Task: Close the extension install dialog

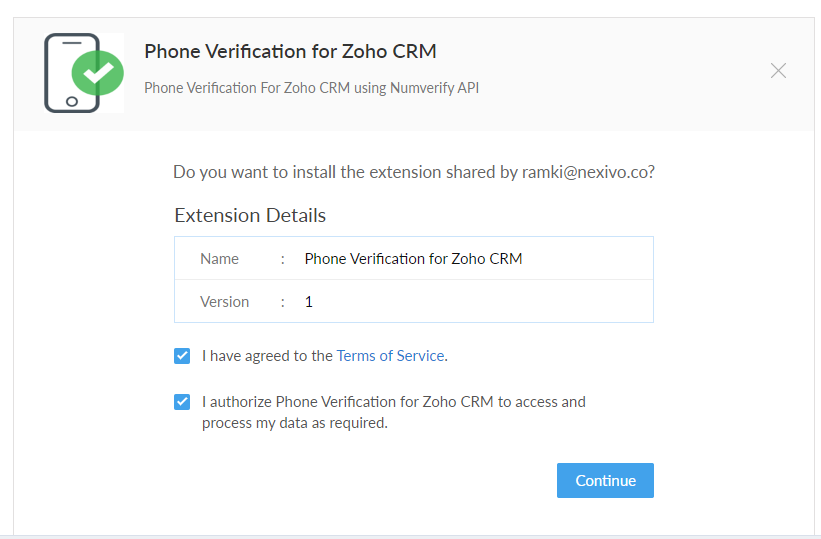Action: (778, 71)
